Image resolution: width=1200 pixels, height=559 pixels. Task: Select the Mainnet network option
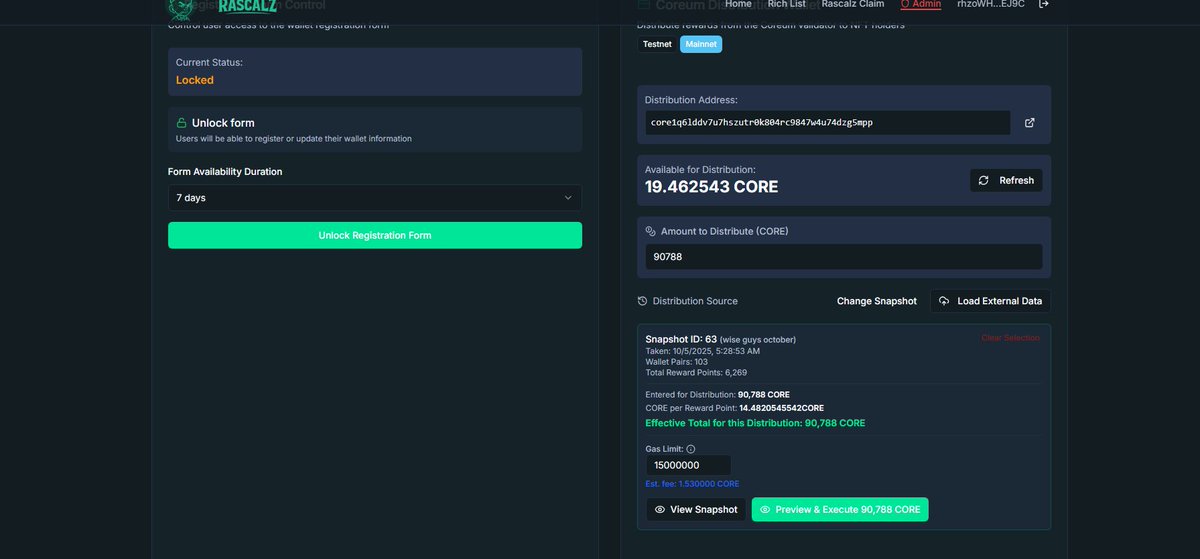pyautogui.click(x=701, y=44)
